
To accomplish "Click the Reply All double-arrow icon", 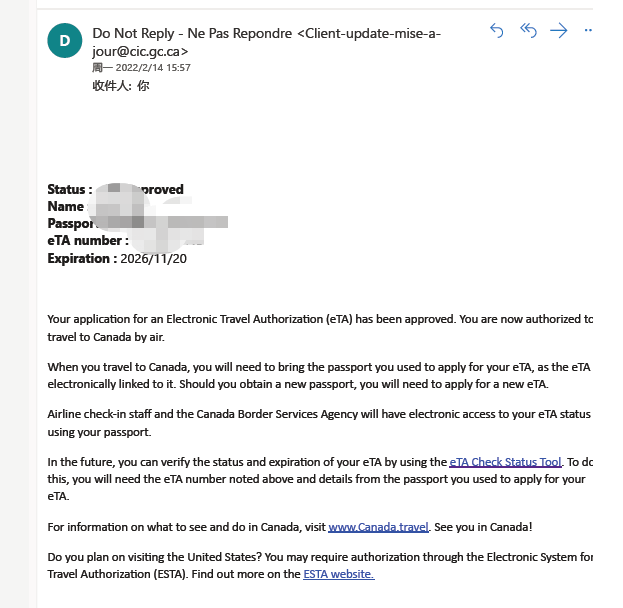I will [x=528, y=31].
